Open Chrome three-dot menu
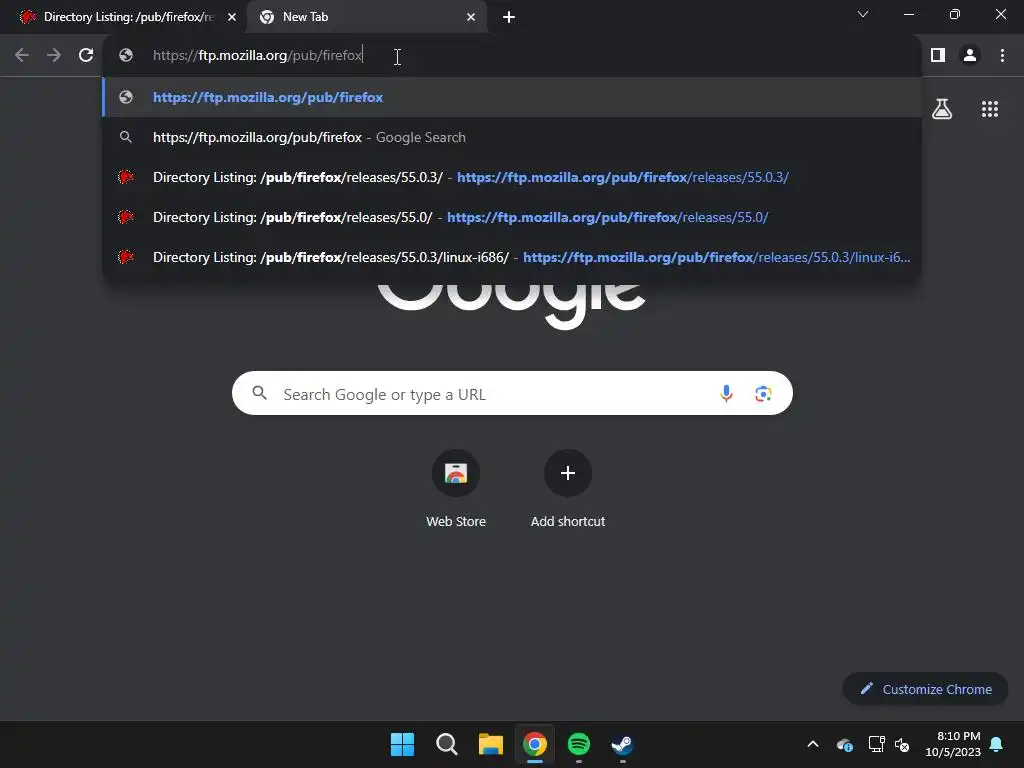The image size is (1024, 768). [1002, 56]
